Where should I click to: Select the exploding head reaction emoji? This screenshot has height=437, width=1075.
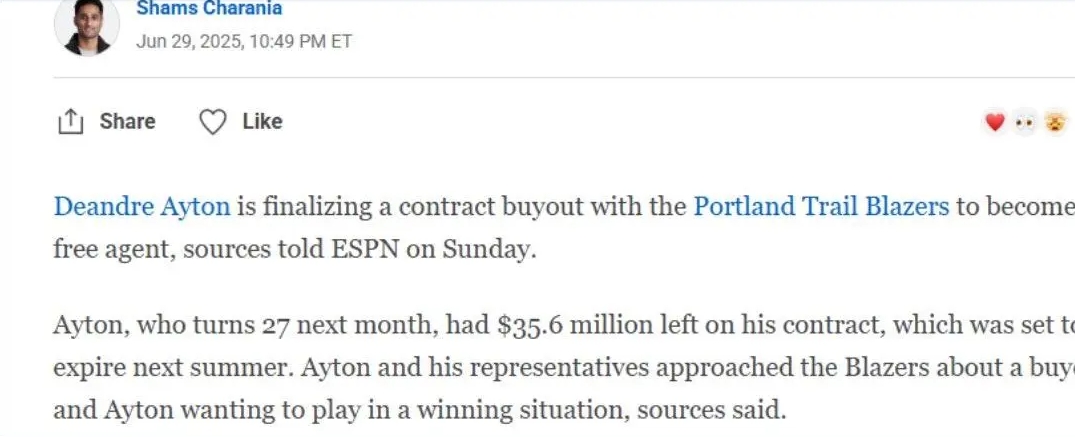1056,122
